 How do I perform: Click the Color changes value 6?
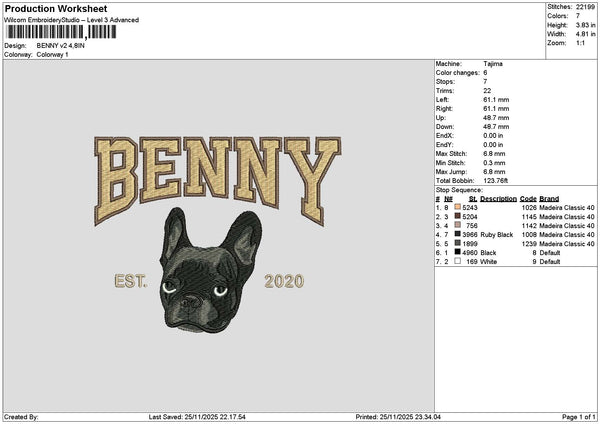tap(485, 73)
